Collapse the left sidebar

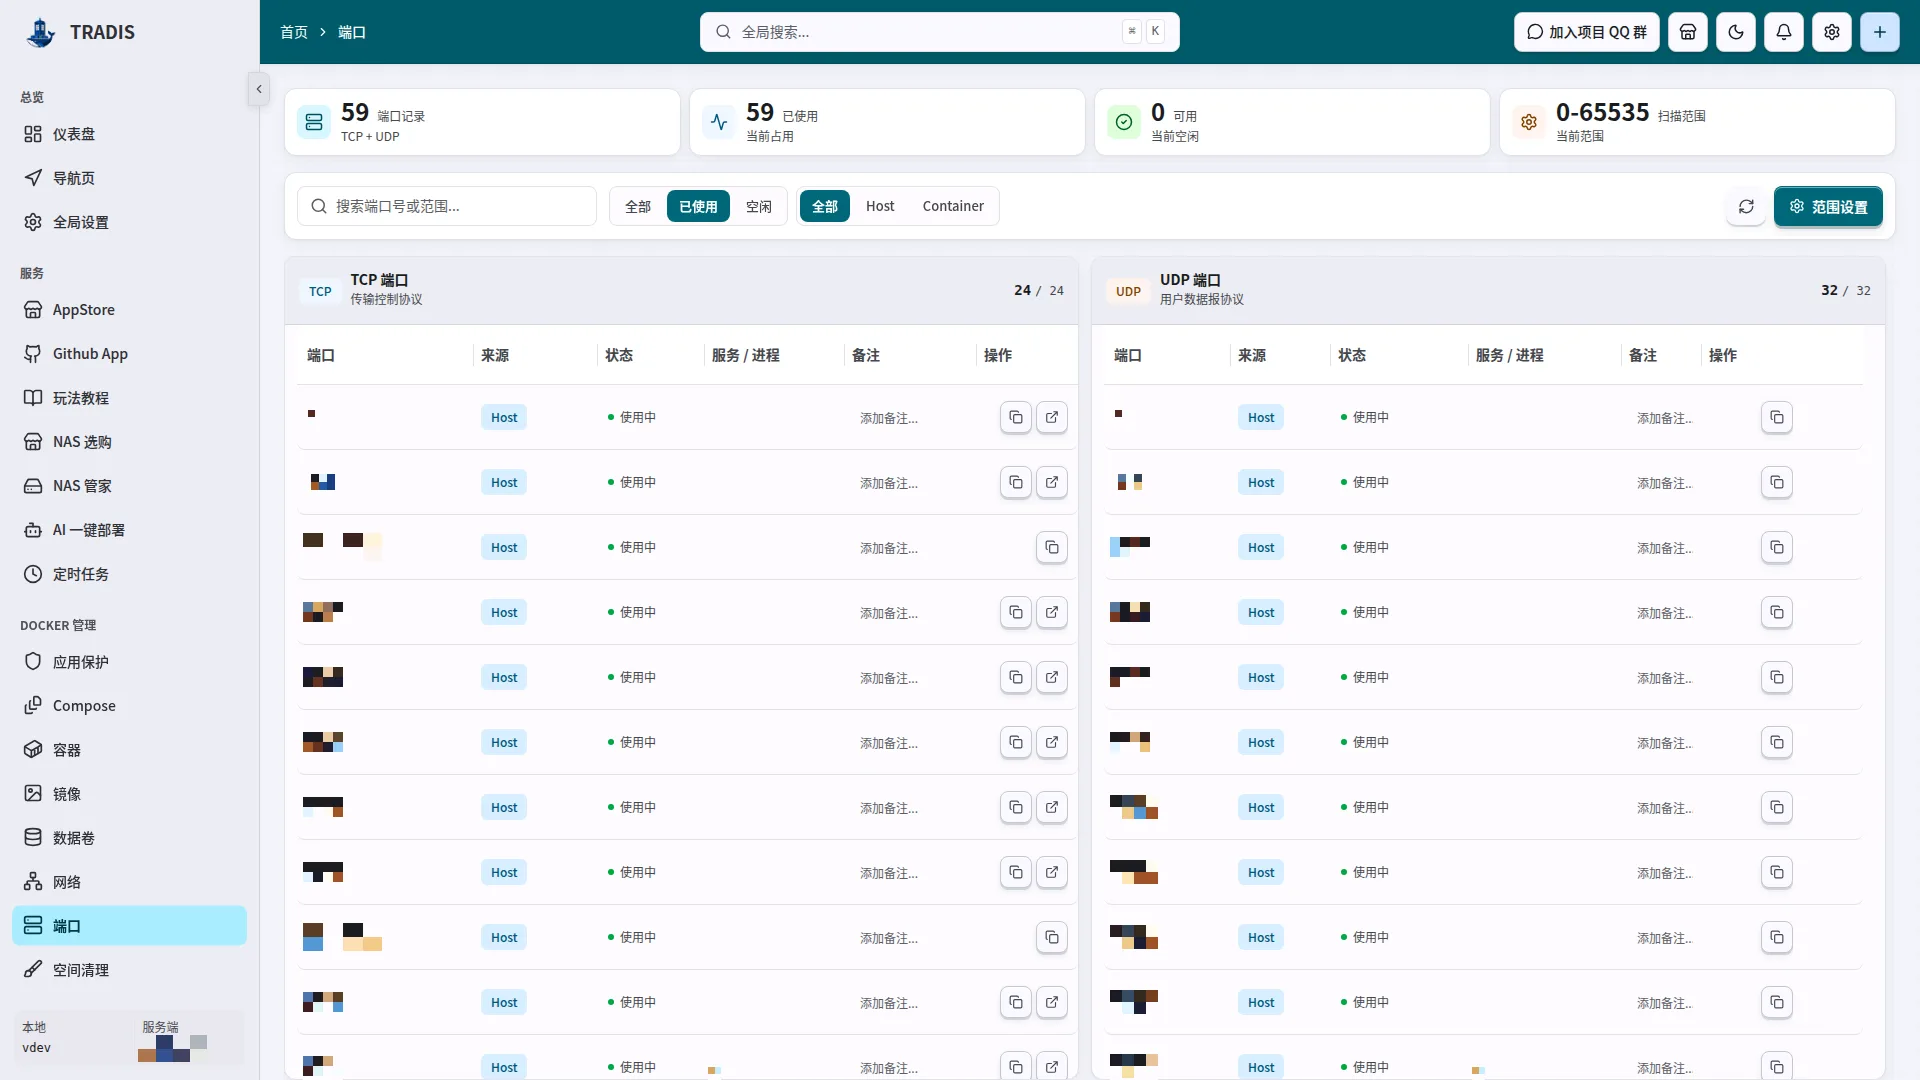pos(259,89)
